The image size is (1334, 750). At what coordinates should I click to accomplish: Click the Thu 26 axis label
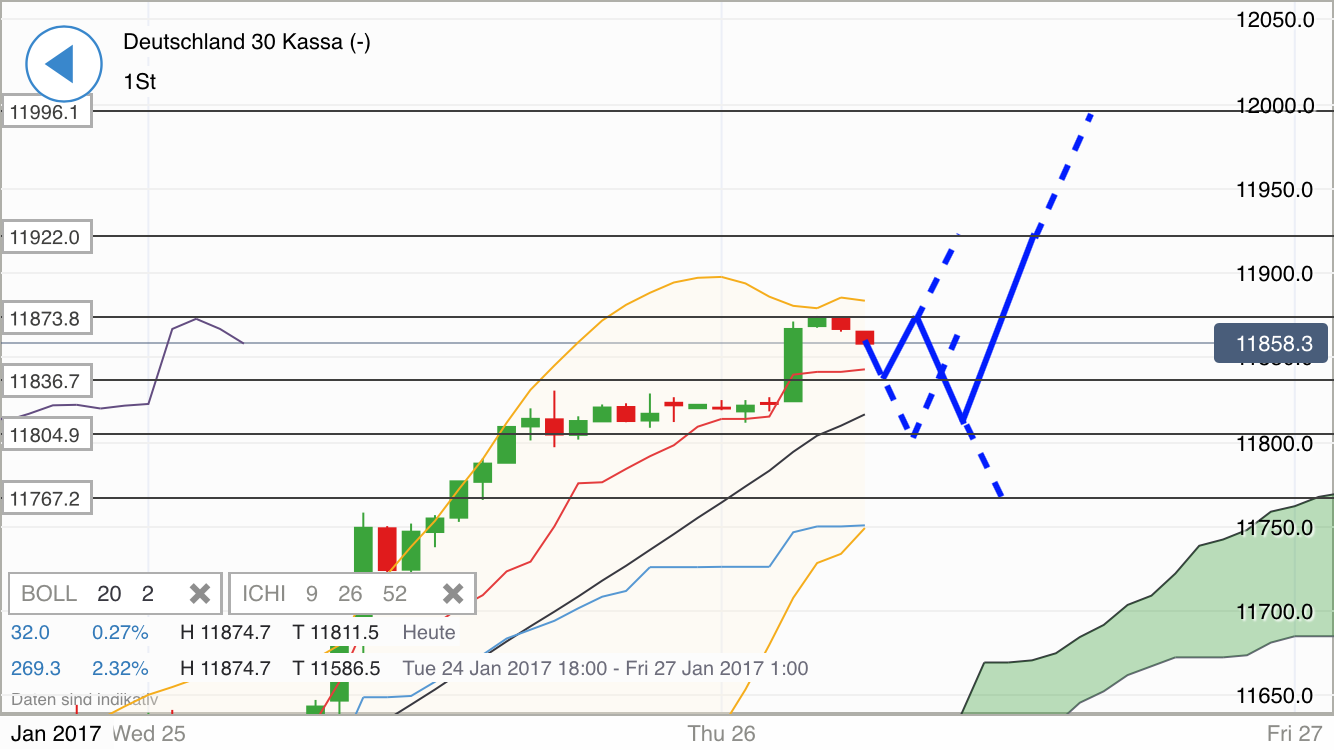722,733
